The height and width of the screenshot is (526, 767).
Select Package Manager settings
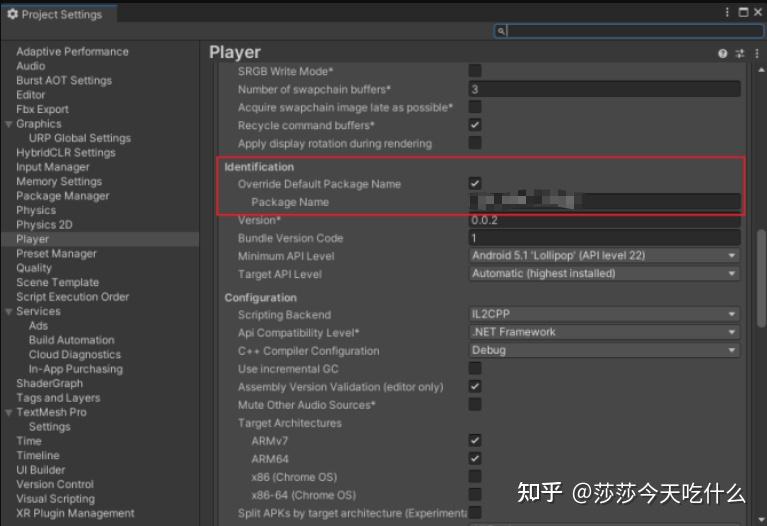point(63,196)
